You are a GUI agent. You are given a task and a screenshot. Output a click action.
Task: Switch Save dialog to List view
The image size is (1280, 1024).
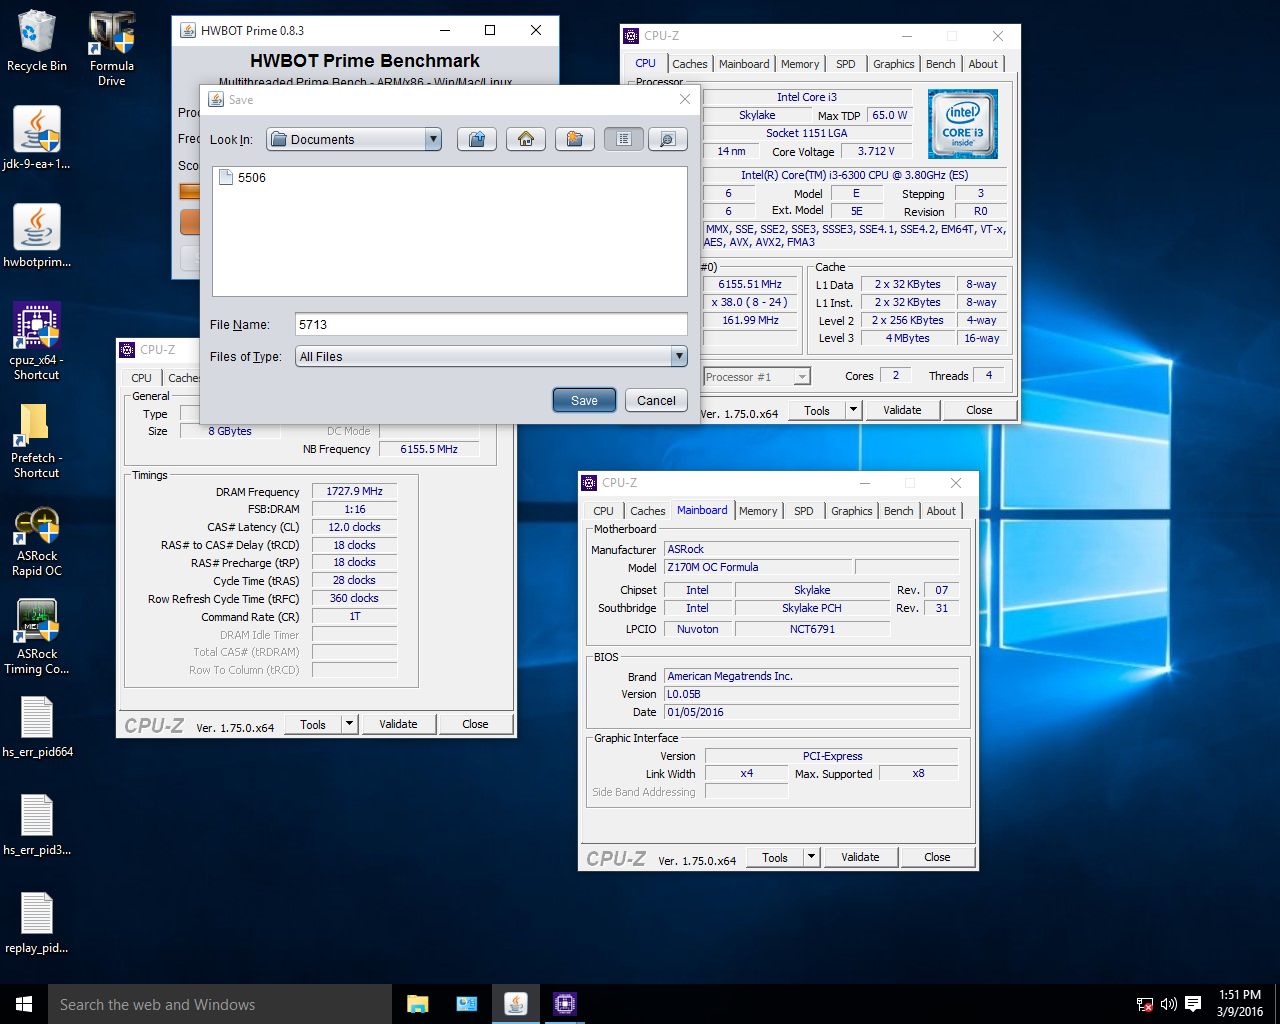(x=624, y=139)
